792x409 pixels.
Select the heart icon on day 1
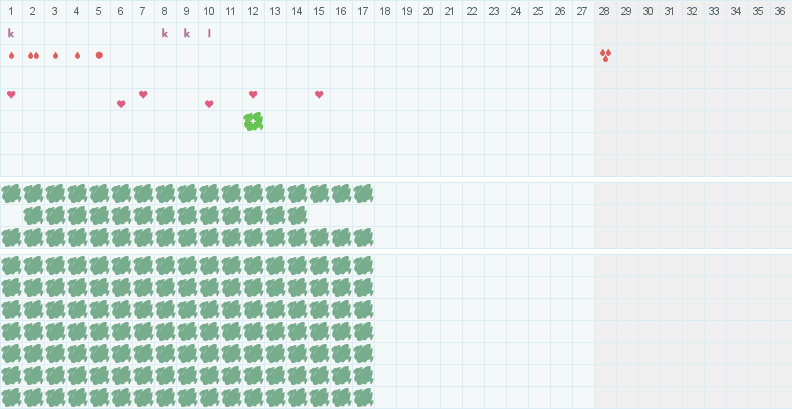[11, 95]
